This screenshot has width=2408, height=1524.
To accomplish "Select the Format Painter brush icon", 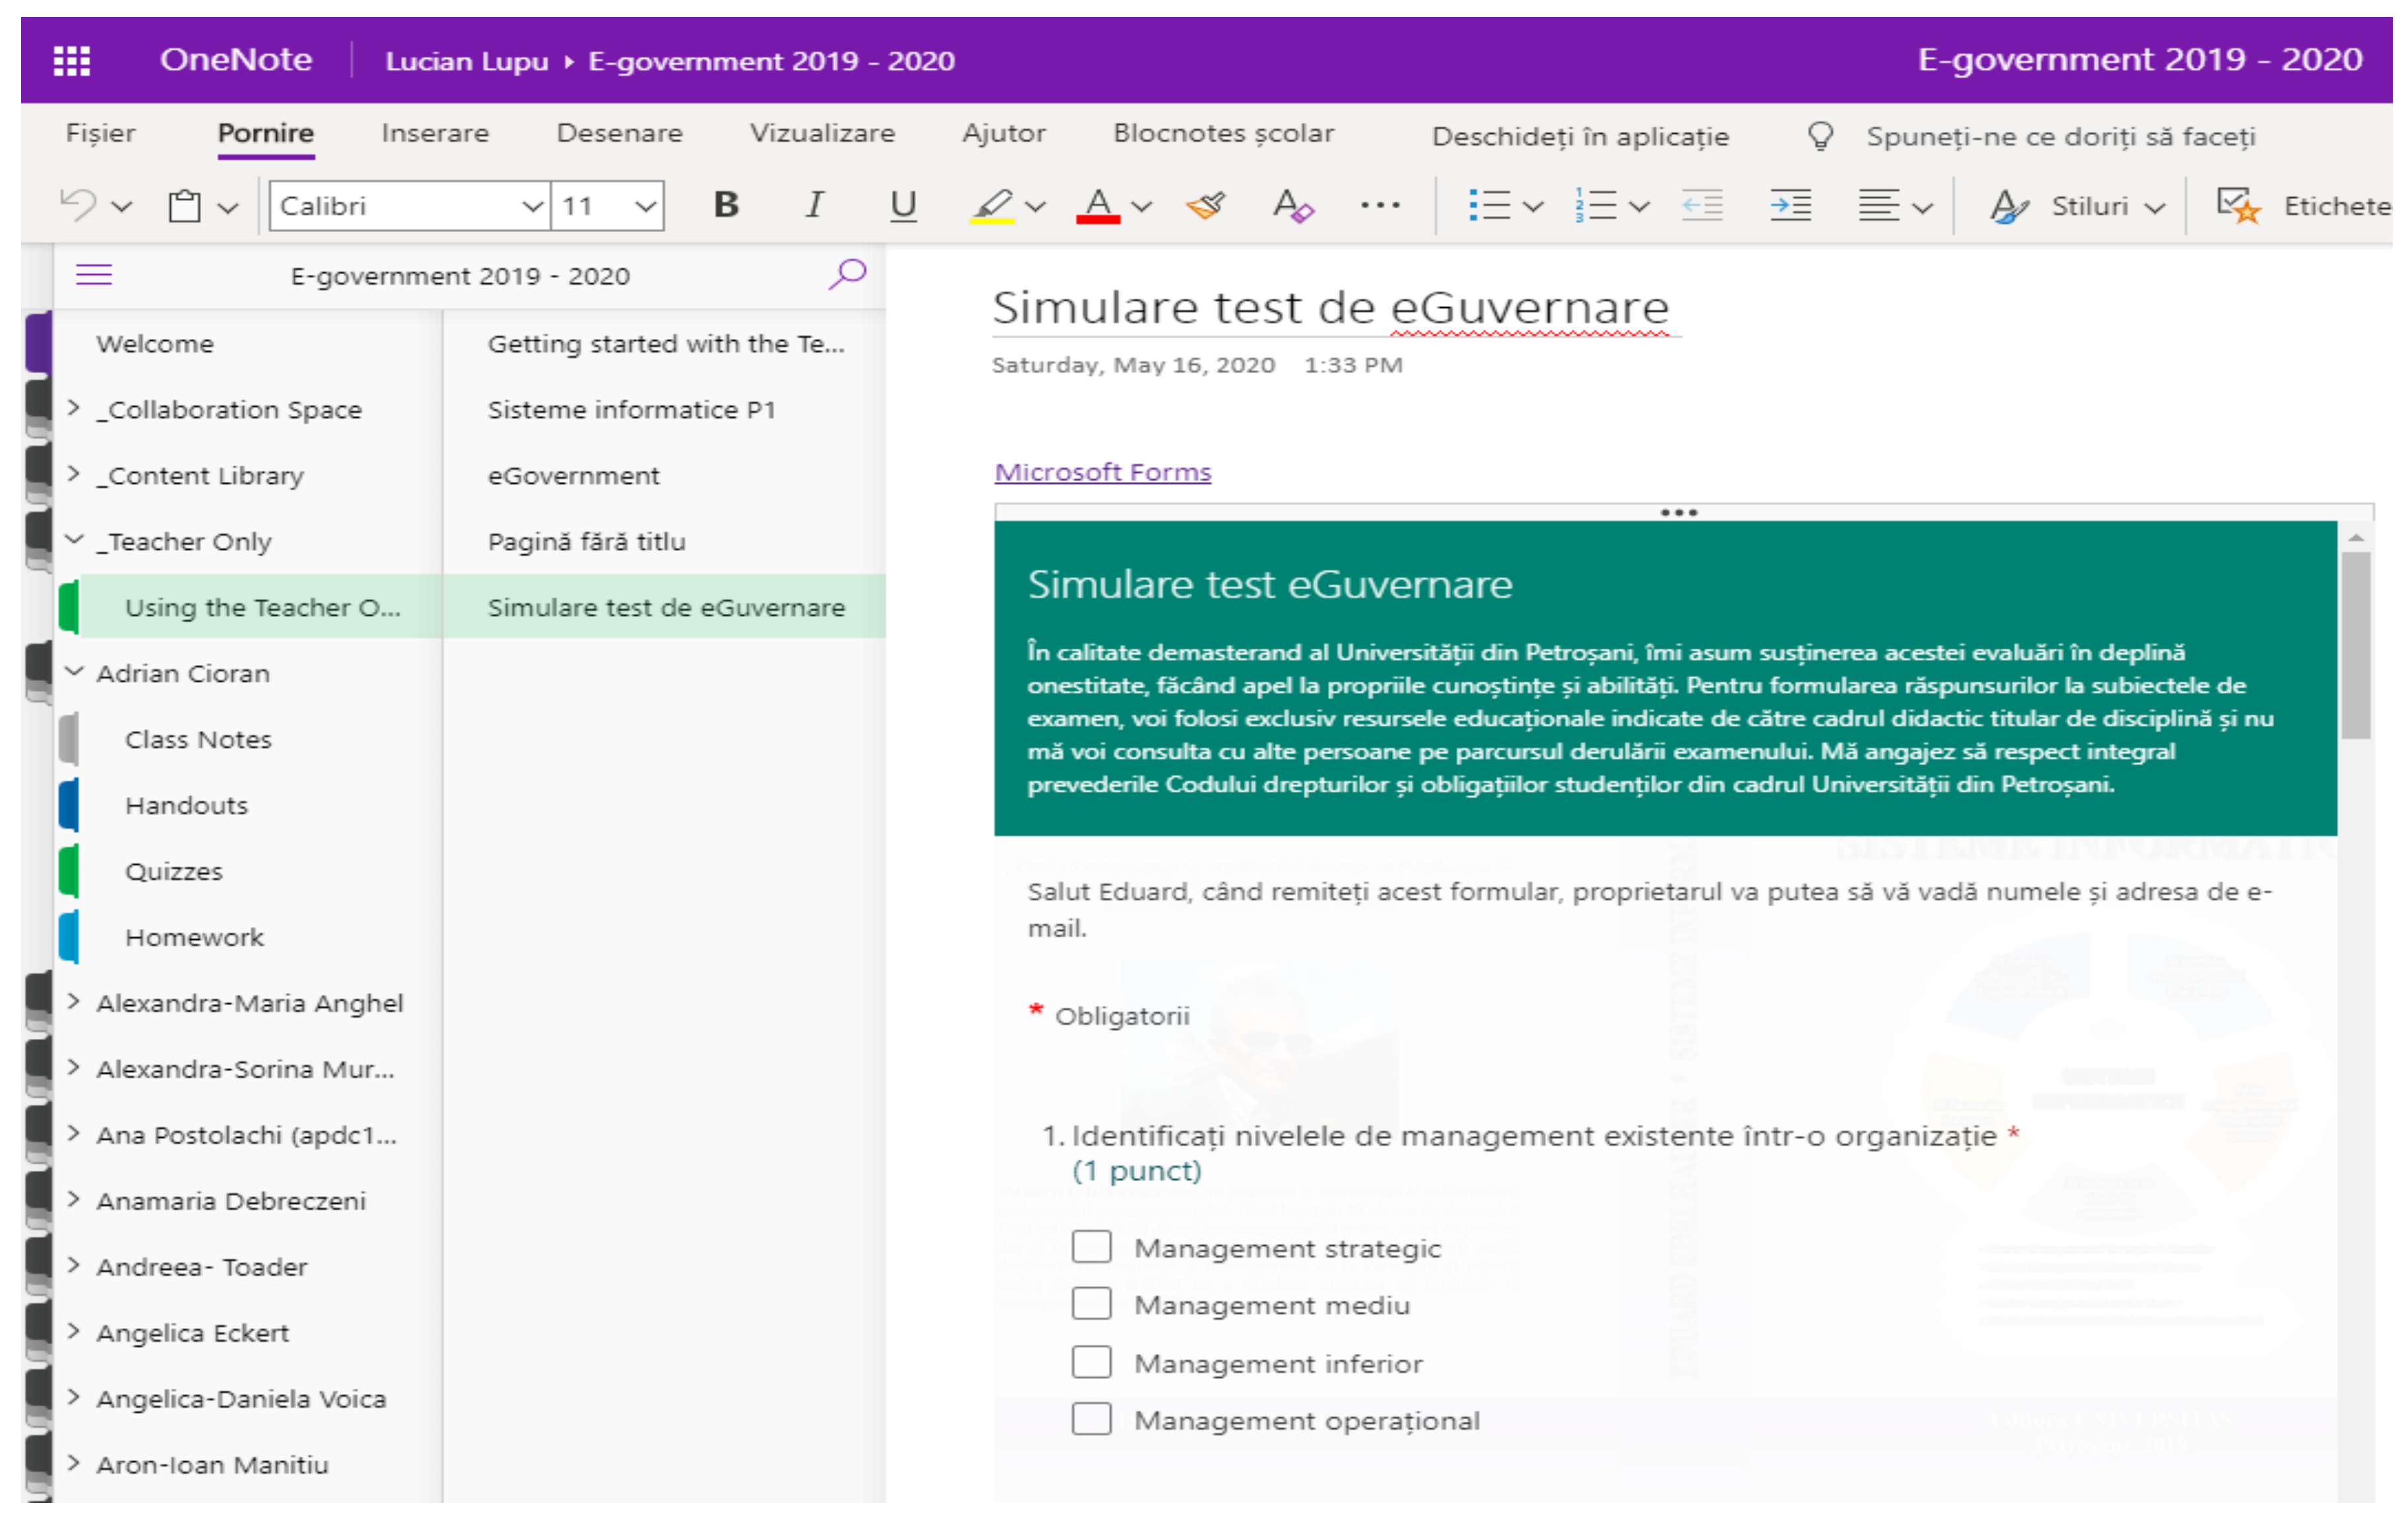I will tap(1206, 206).
